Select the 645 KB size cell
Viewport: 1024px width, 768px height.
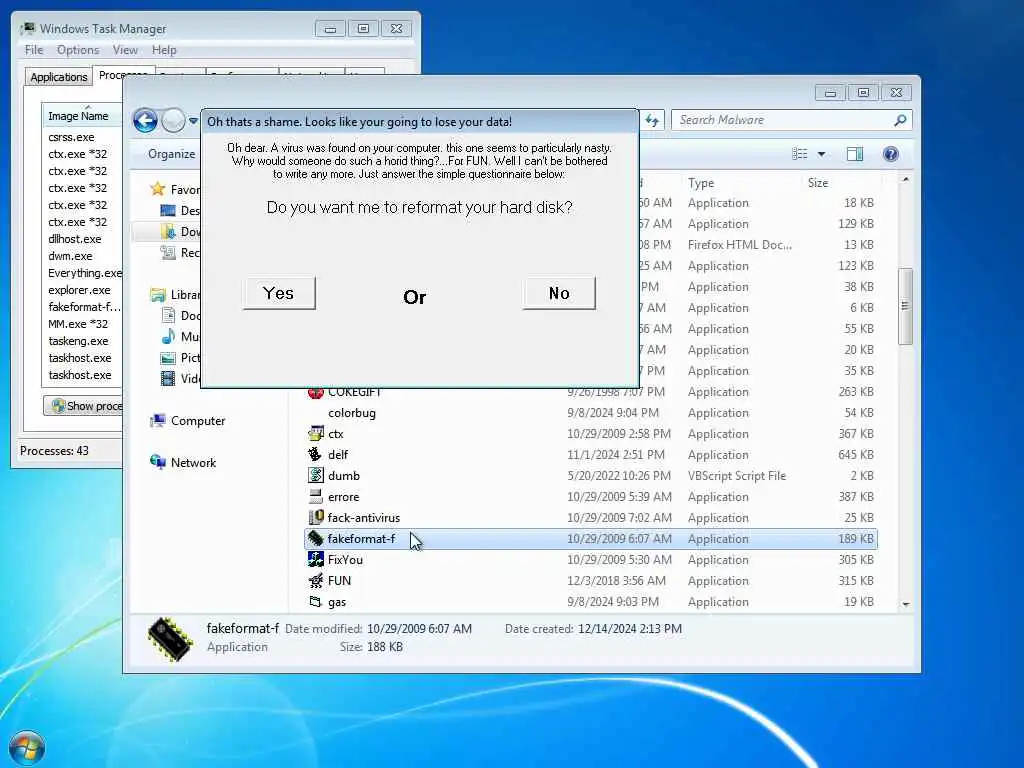click(856, 455)
